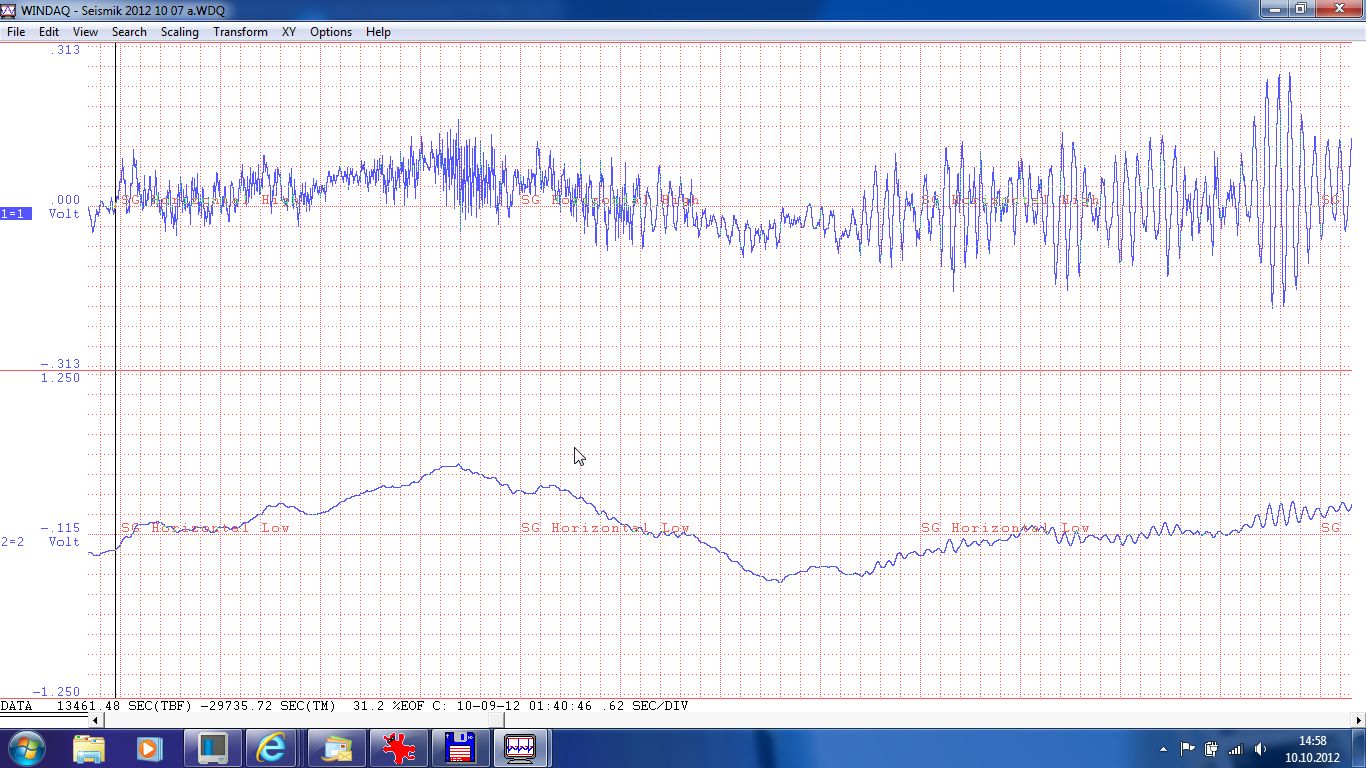Open Internet Explorer from the taskbar

pyautogui.click(x=271, y=748)
